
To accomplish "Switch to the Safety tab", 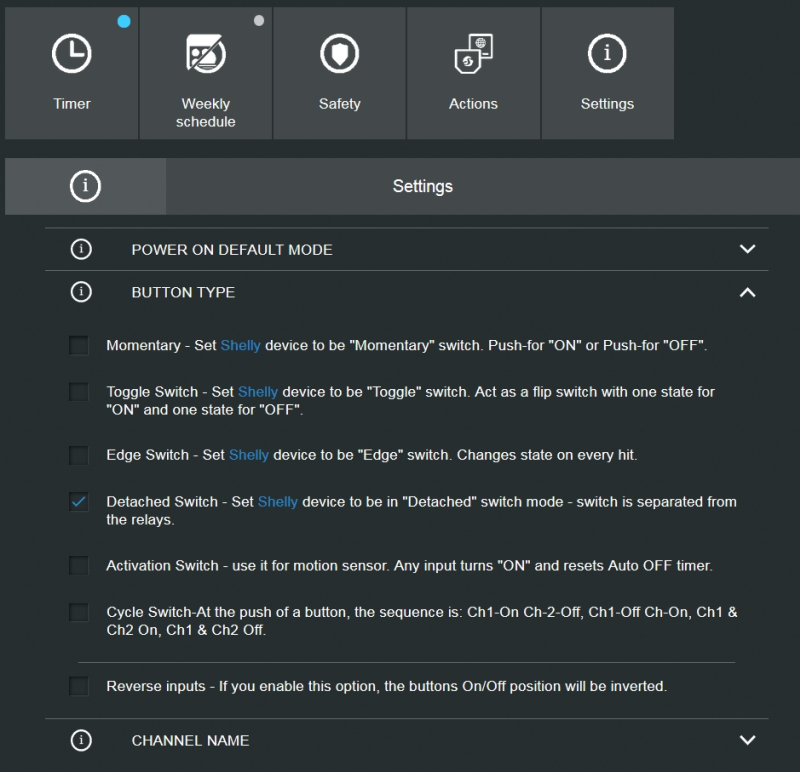I will [339, 73].
